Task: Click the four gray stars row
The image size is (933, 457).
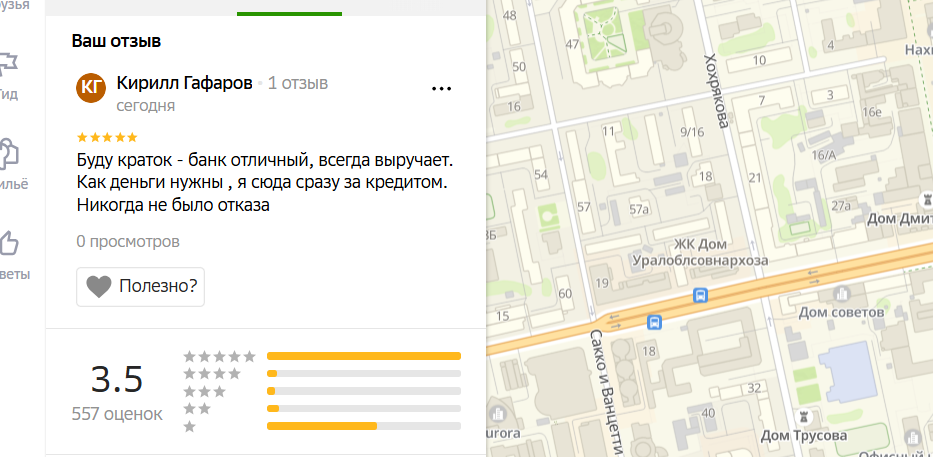Action: pyautogui.click(x=212, y=374)
